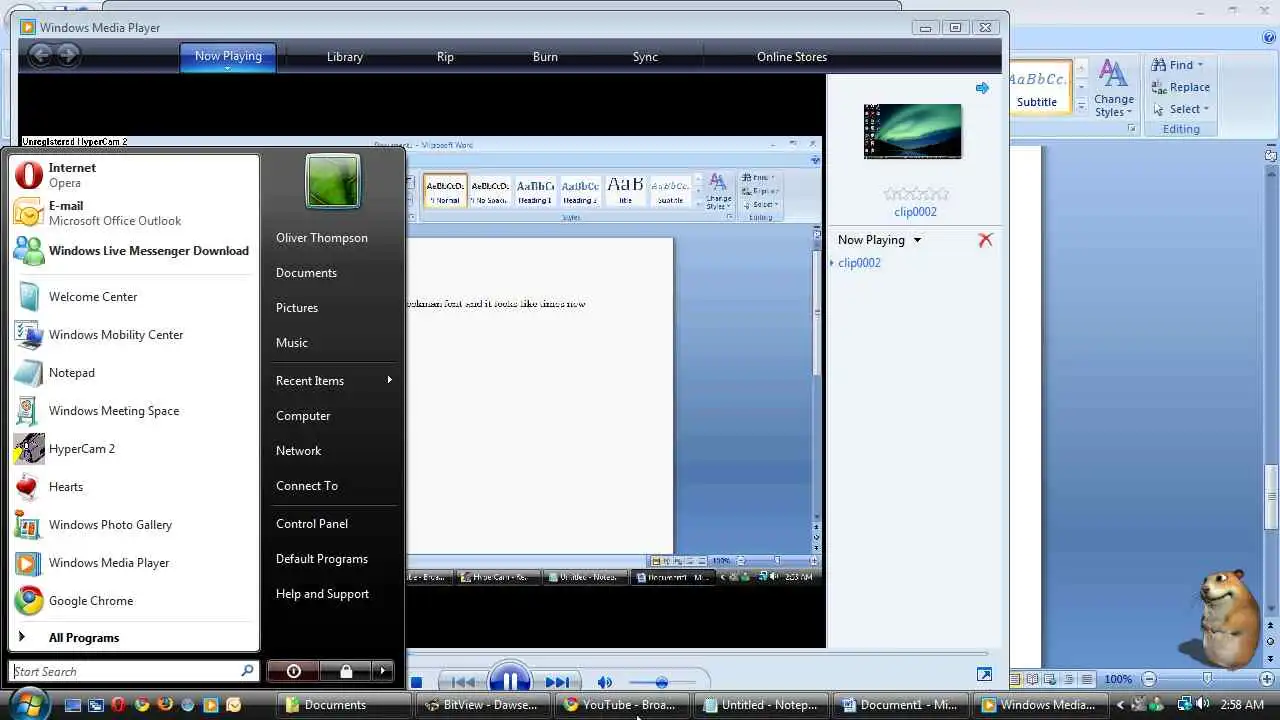This screenshot has height=720, width=1280.
Task: Open Pictures from Start menu
Action: click(297, 308)
